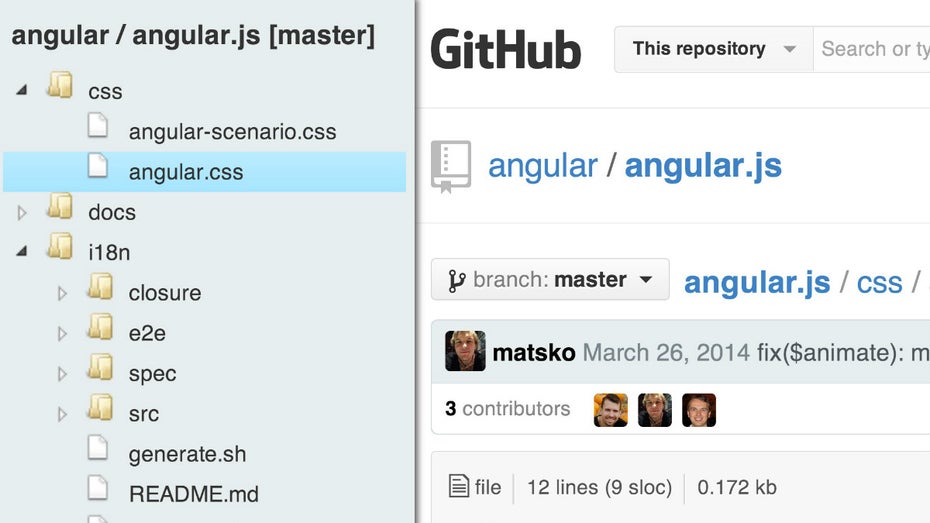Collapse the css folder tree node
930x523 pixels.
22,91
